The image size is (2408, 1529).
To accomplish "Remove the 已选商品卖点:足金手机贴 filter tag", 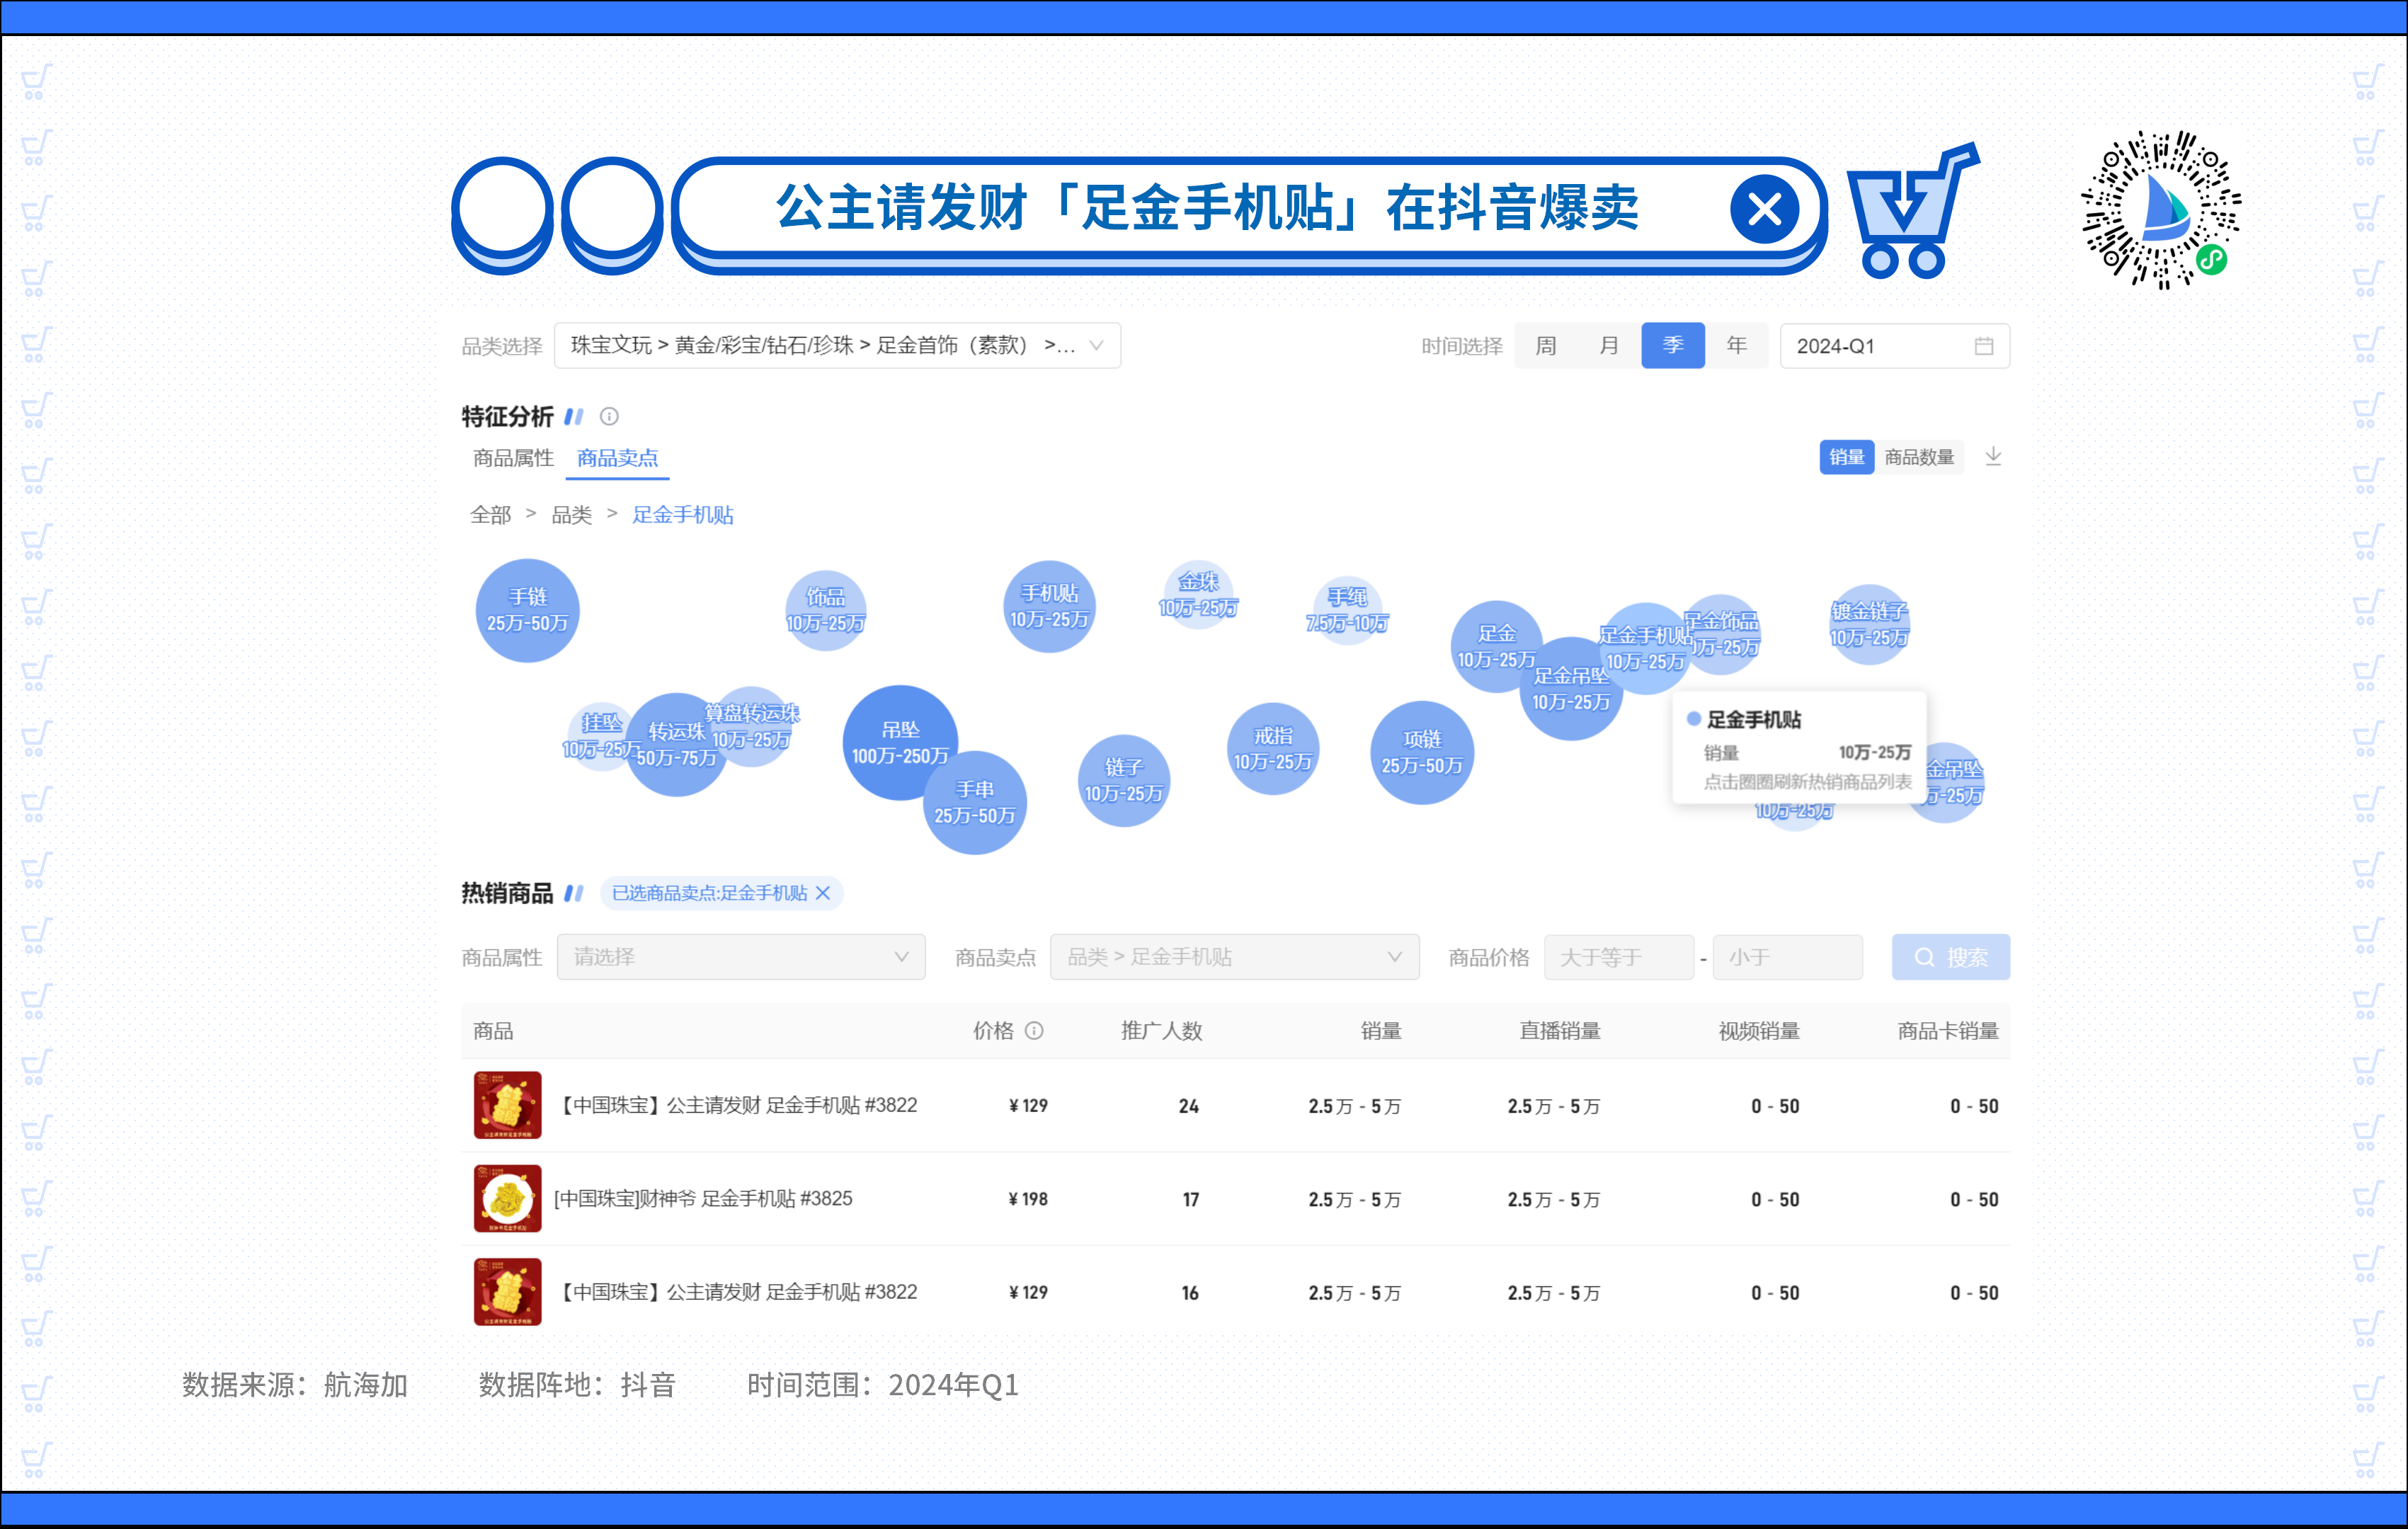I will [823, 893].
